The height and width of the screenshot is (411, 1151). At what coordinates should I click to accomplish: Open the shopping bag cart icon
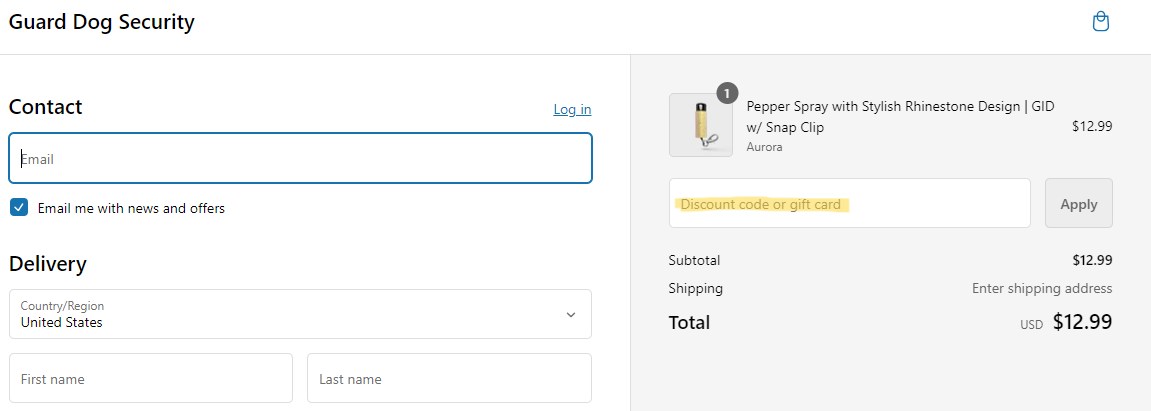[x=1100, y=22]
